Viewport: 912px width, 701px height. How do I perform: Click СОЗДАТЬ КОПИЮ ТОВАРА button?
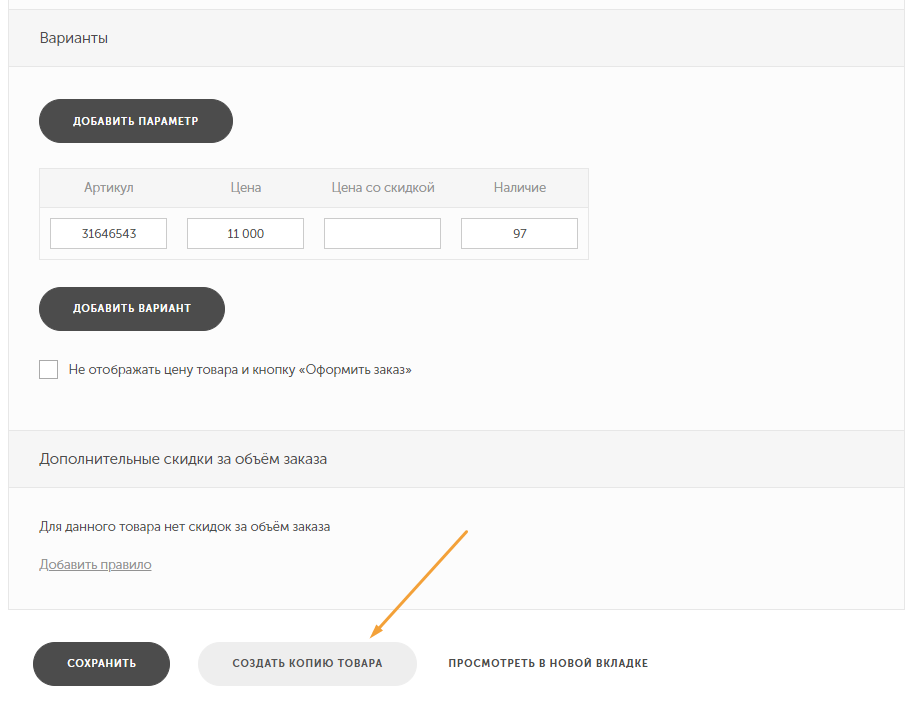[x=307, y=663]
